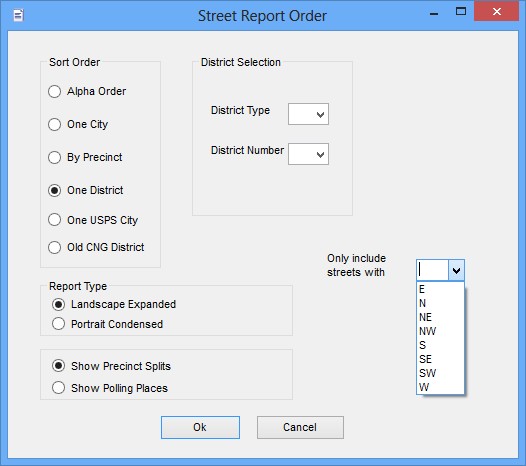Click the Cancel button

click(x=300, y=427)
